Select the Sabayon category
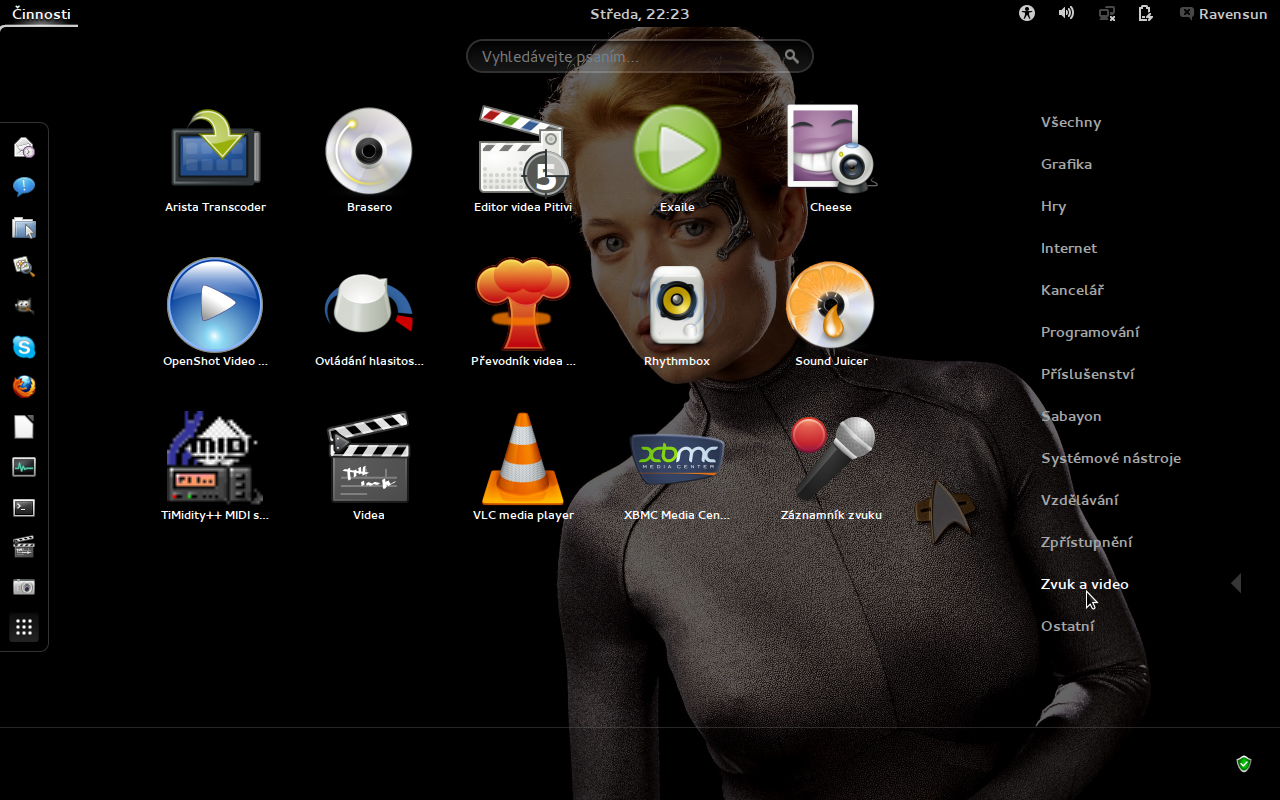This screenshot has height=800, width=1280. 1071,416
